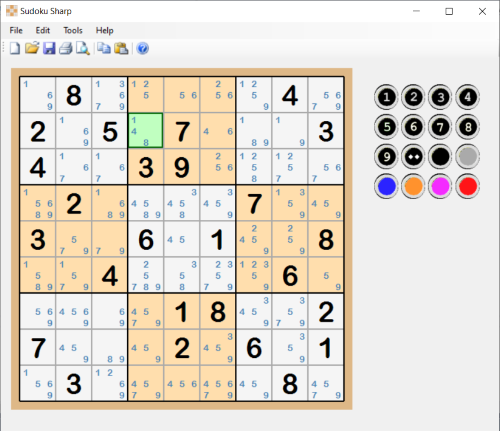Choose the magenta color swatch
This screenshot has width=500, height=431.
[x=440, y=186]
